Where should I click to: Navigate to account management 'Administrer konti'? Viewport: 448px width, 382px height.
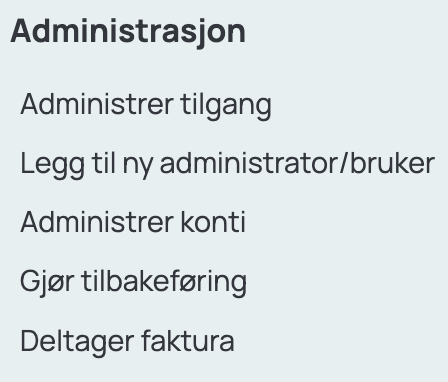click(133, 222)
